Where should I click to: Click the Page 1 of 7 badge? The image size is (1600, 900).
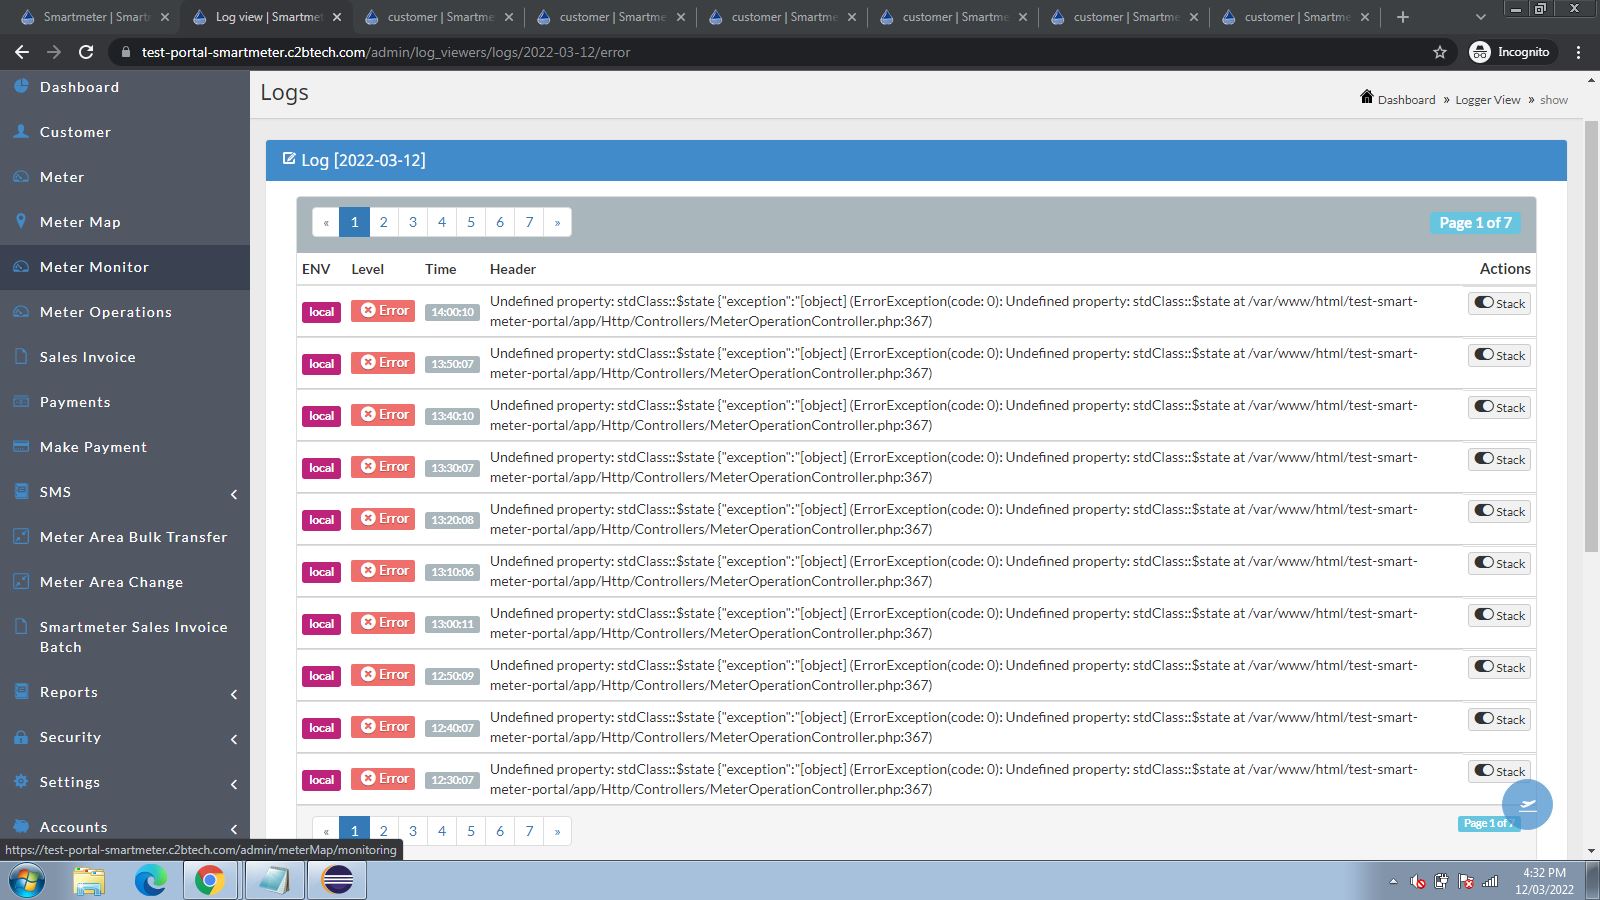pos(1475,223)
